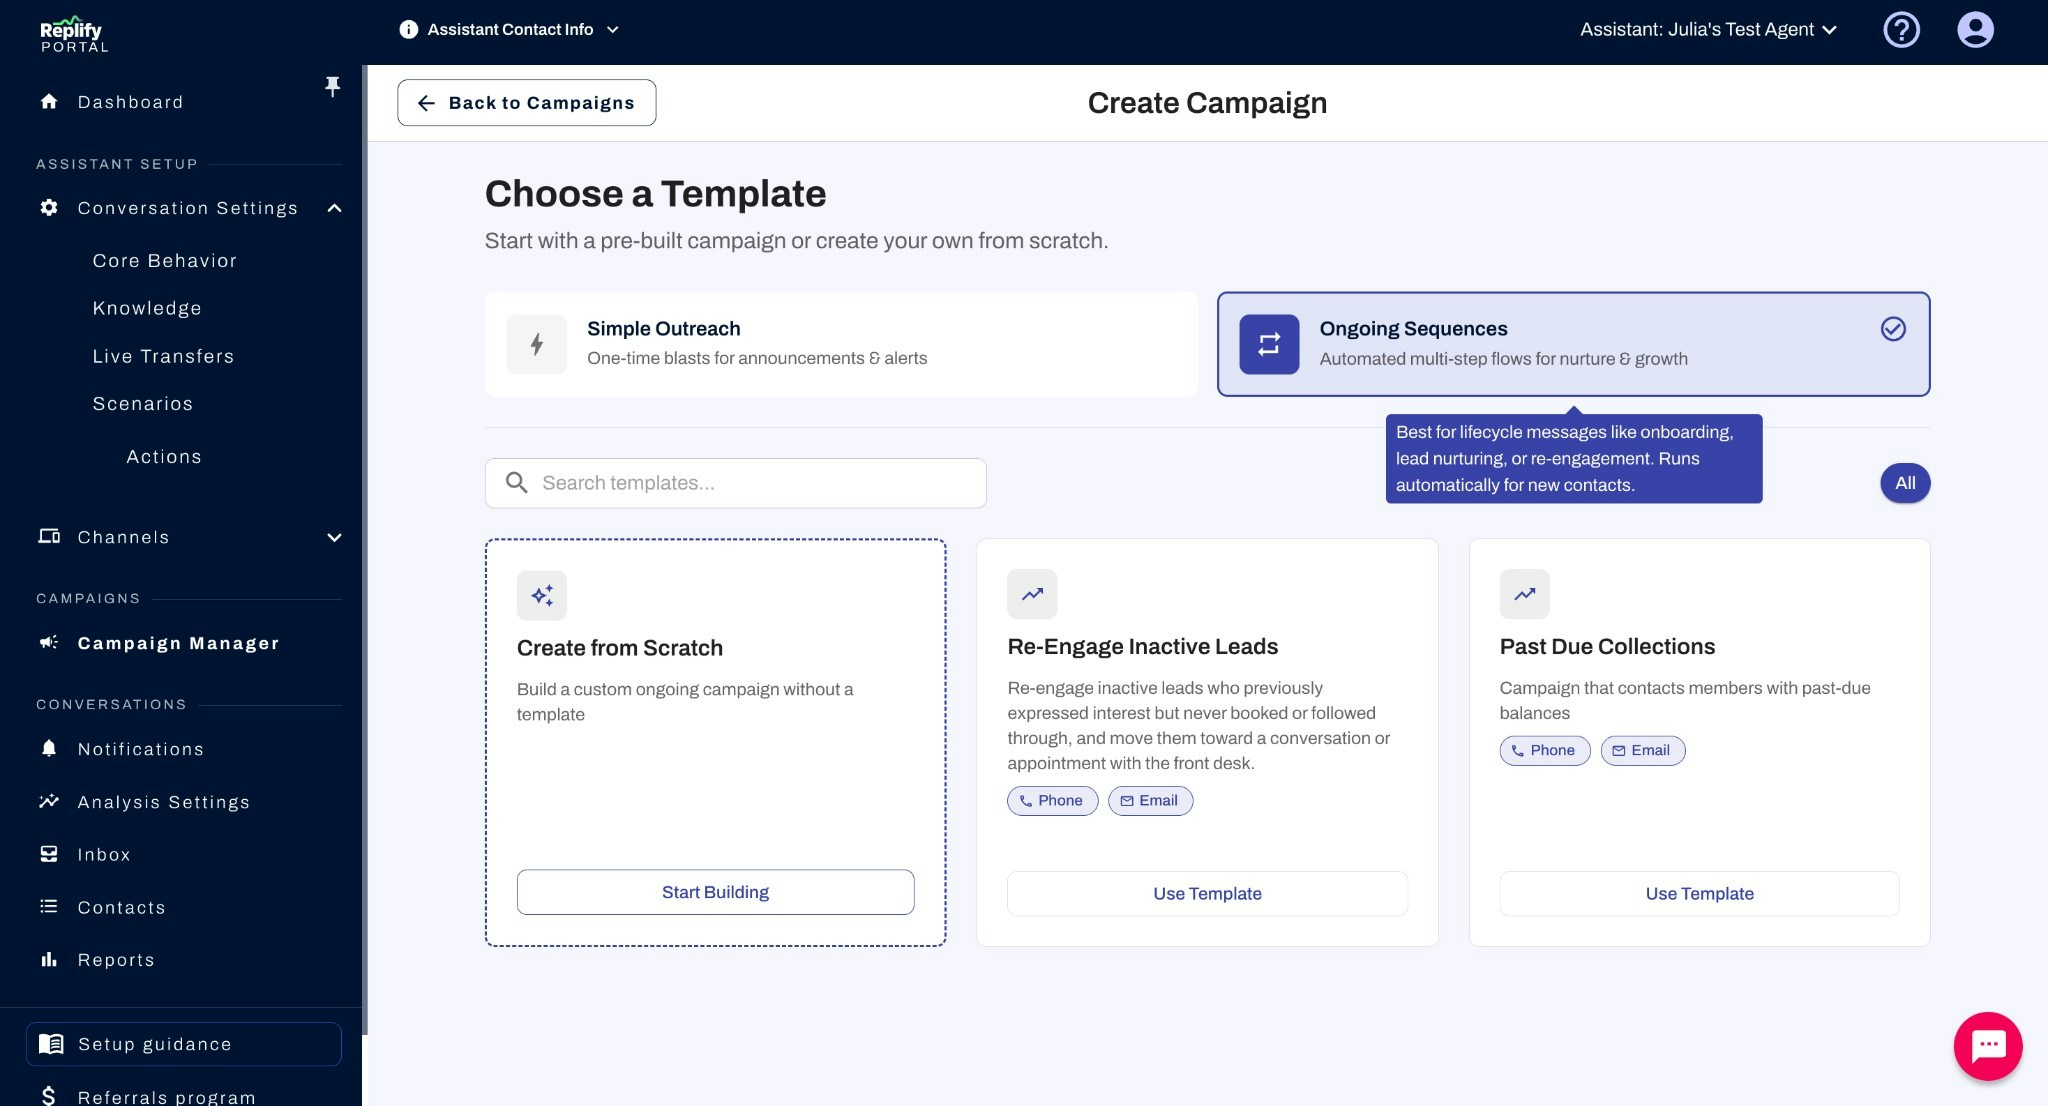Select the Simple Outreach campaign type
Image resolution: width=2048 pixels, height=1106 pixels.
point(841,343)
